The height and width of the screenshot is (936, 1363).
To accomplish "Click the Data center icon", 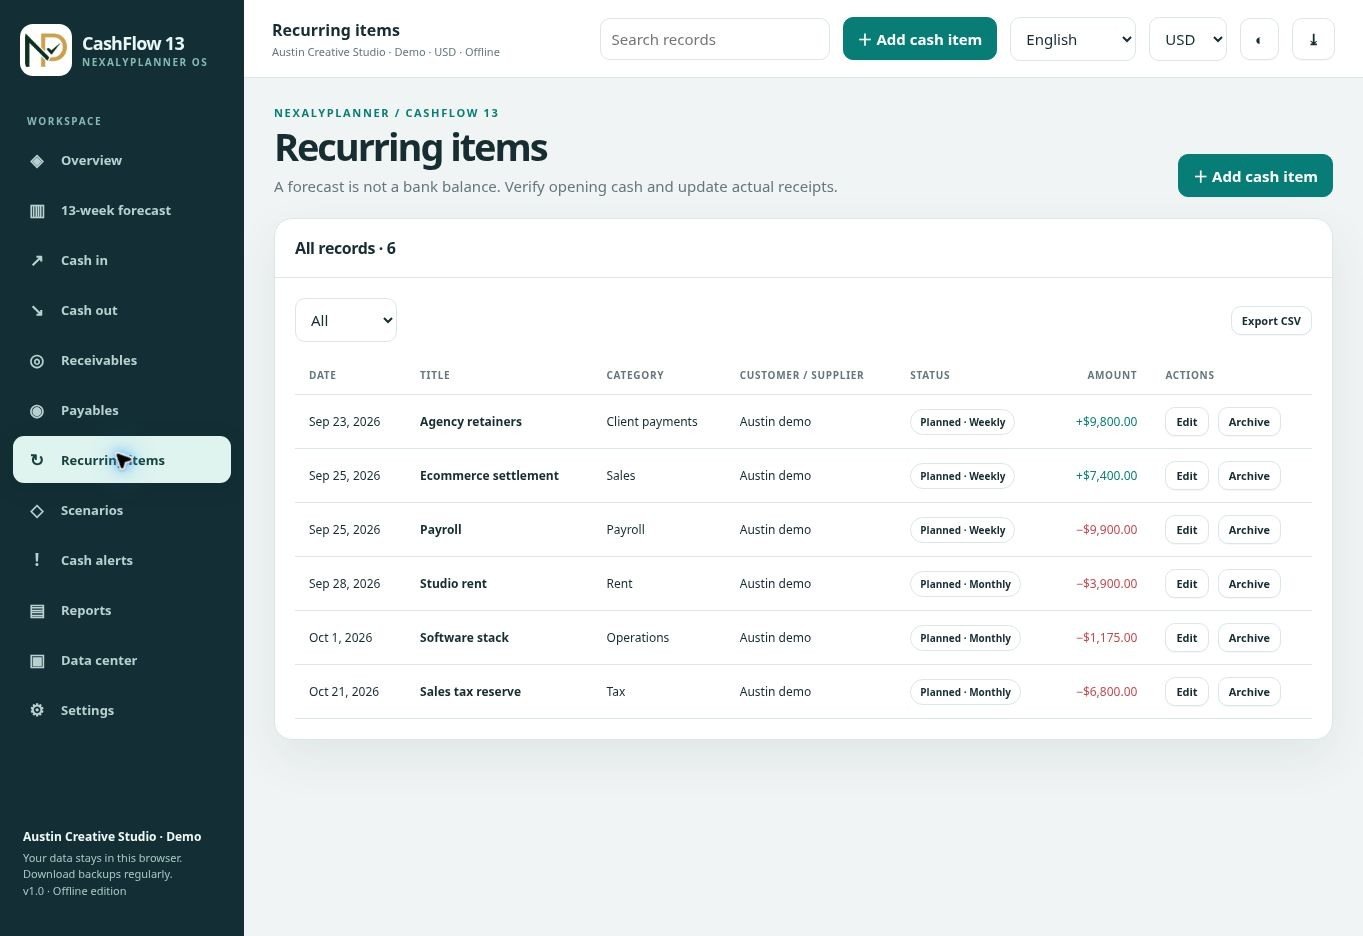I will [x=37, y=661].
